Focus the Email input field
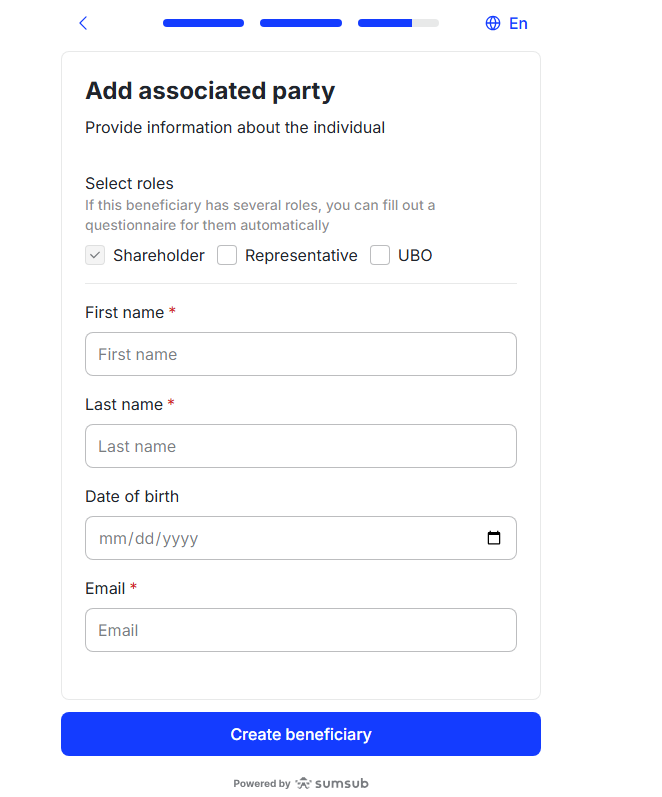This screenshot has width=662, height=797. pyautogui.click(x=300, y=630)
